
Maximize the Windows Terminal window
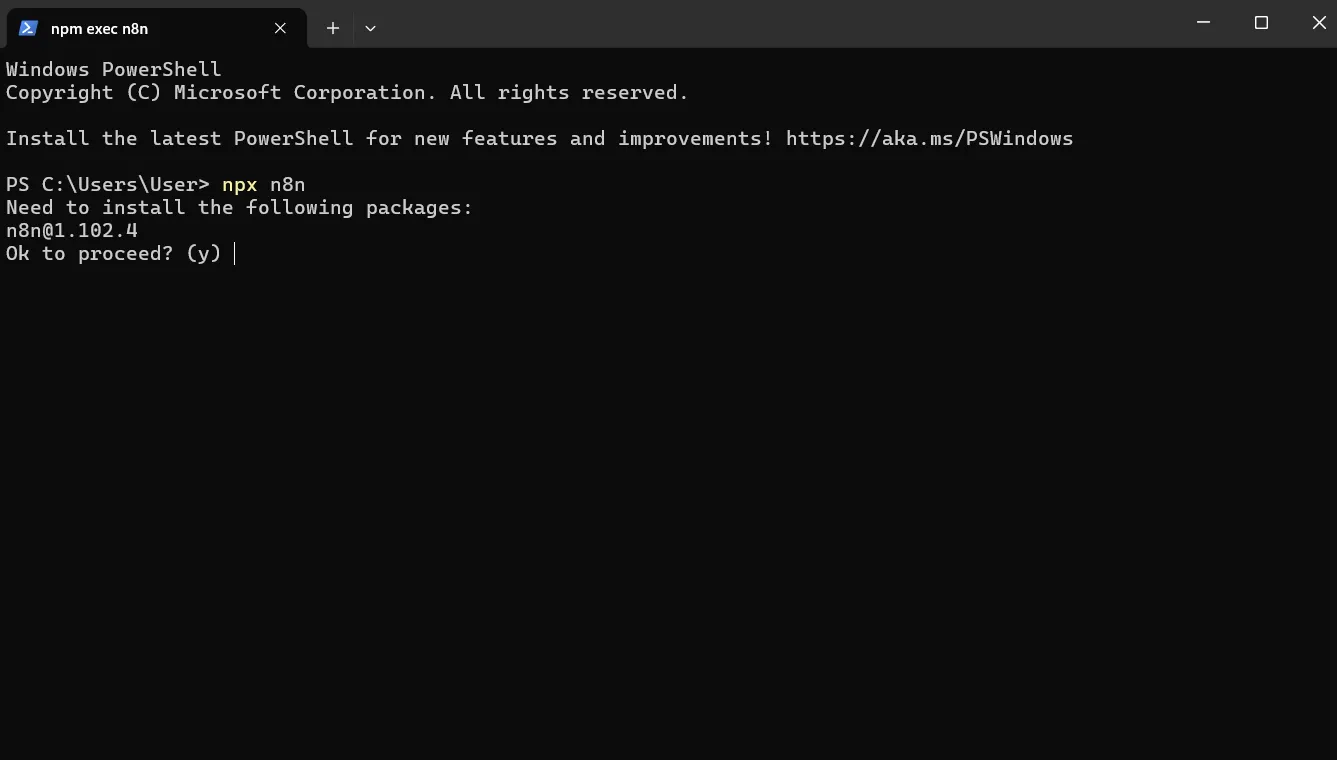(1261, 23)
